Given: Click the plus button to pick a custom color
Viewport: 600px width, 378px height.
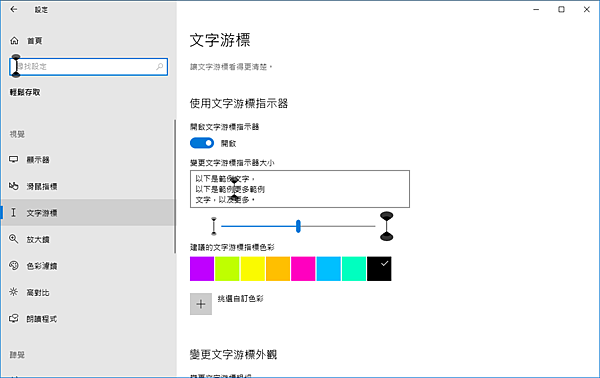Looking at the screenshot, I should pos(201,304).
